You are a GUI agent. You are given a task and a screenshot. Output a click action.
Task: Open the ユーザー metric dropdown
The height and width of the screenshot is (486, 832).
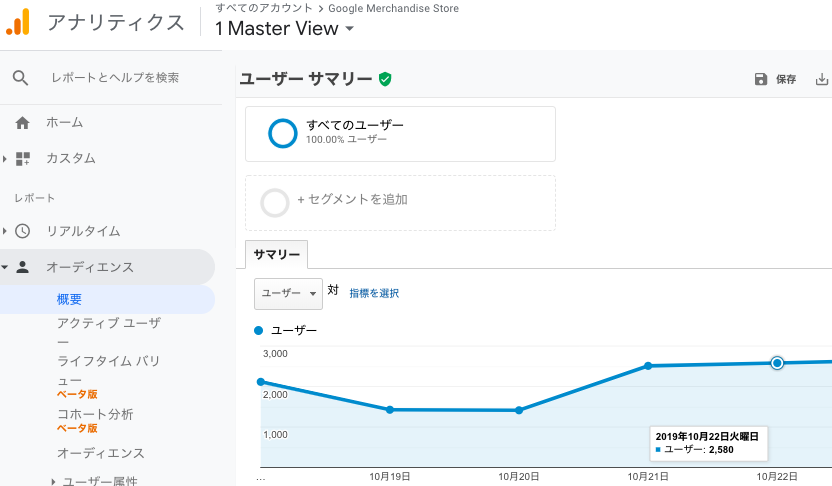pos(288,293)
